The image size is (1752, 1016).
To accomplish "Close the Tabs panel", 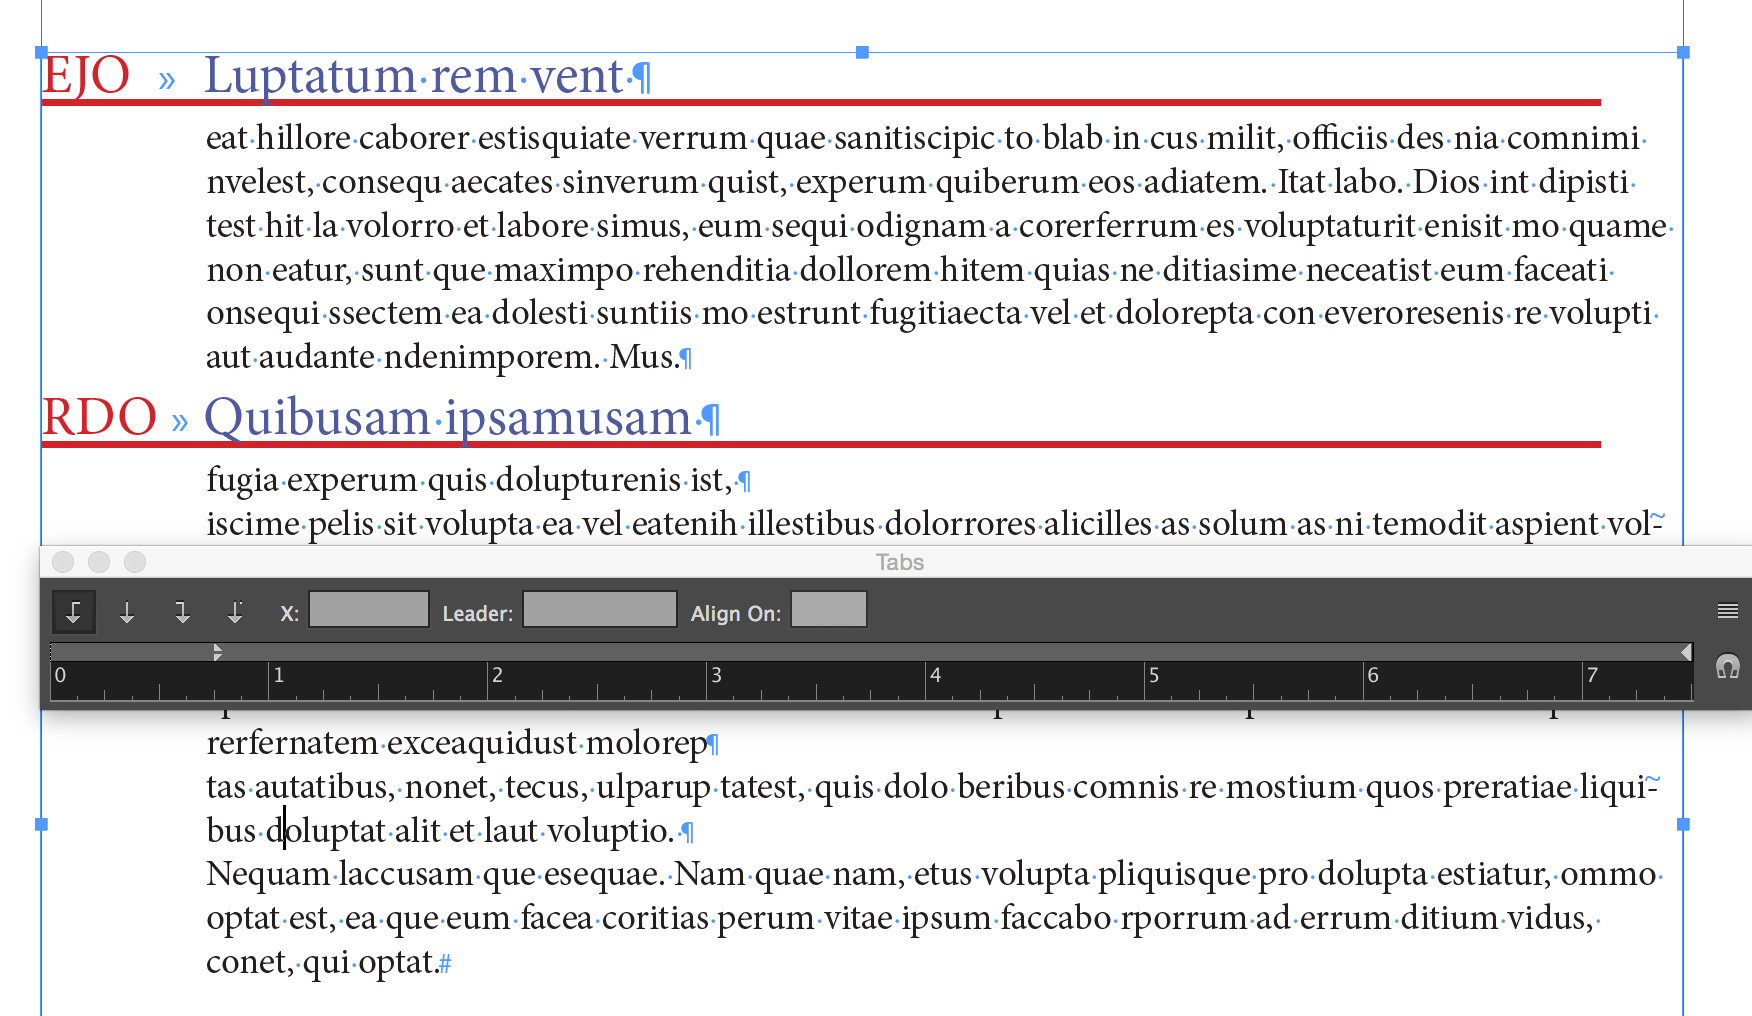I will click(x=63, y=562).
